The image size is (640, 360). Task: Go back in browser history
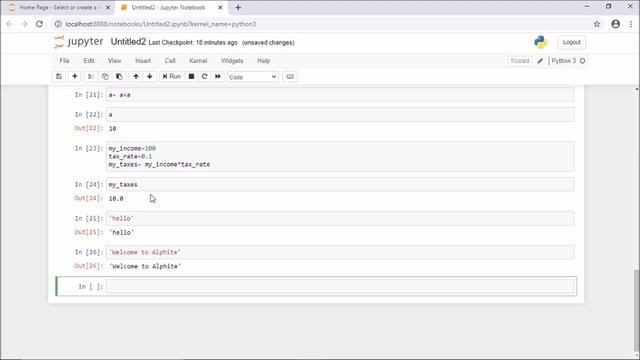pyautogui.click(x=9, y=24)
